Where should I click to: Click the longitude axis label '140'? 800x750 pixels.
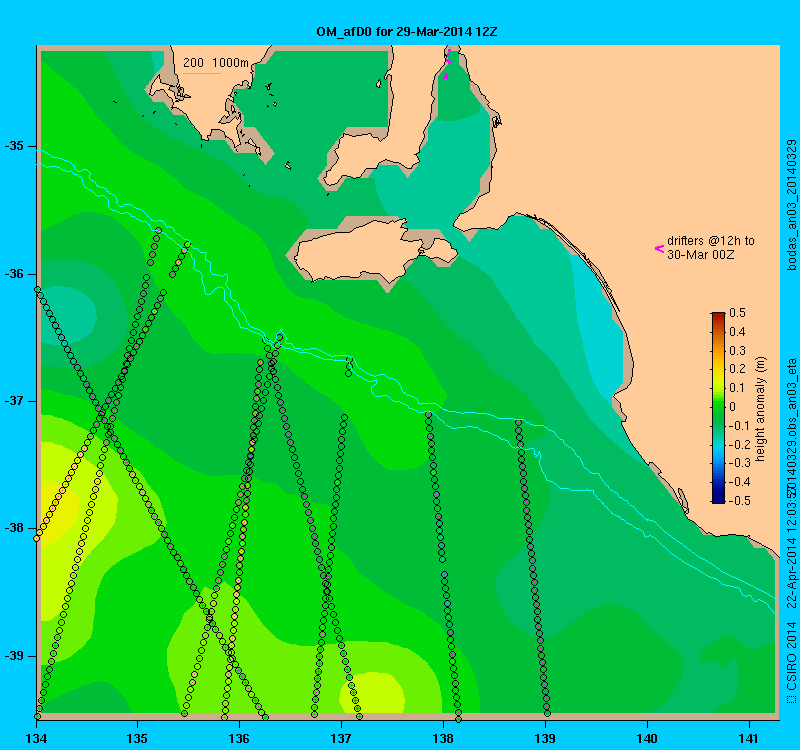(x=647, y=738)
